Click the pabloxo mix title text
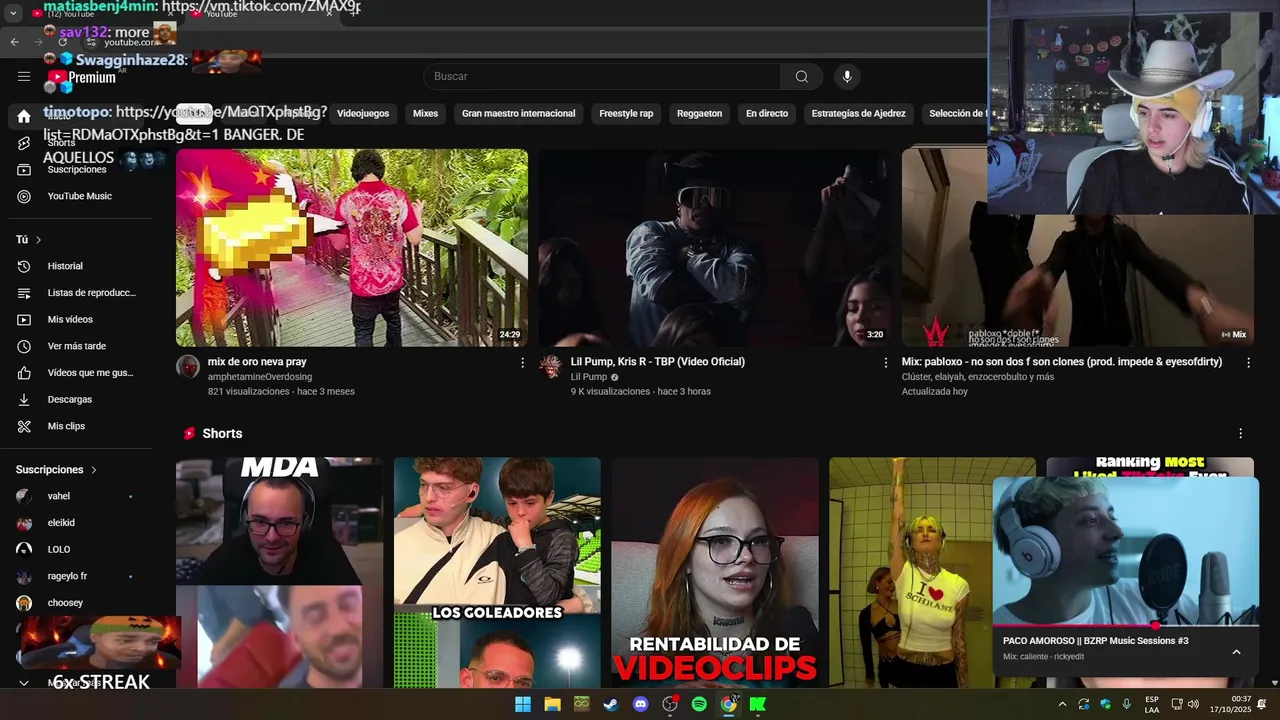This screenshot has width=1280, height=720. click(x=1062, y=362)
